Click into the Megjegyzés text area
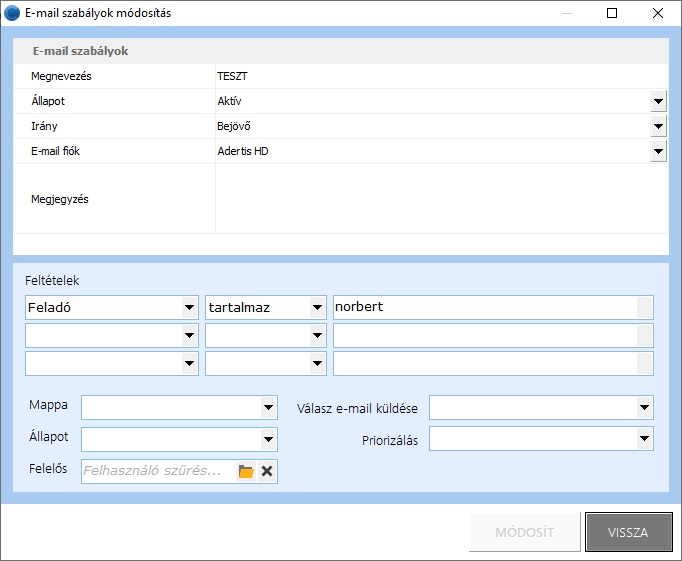 coord(440,199)
